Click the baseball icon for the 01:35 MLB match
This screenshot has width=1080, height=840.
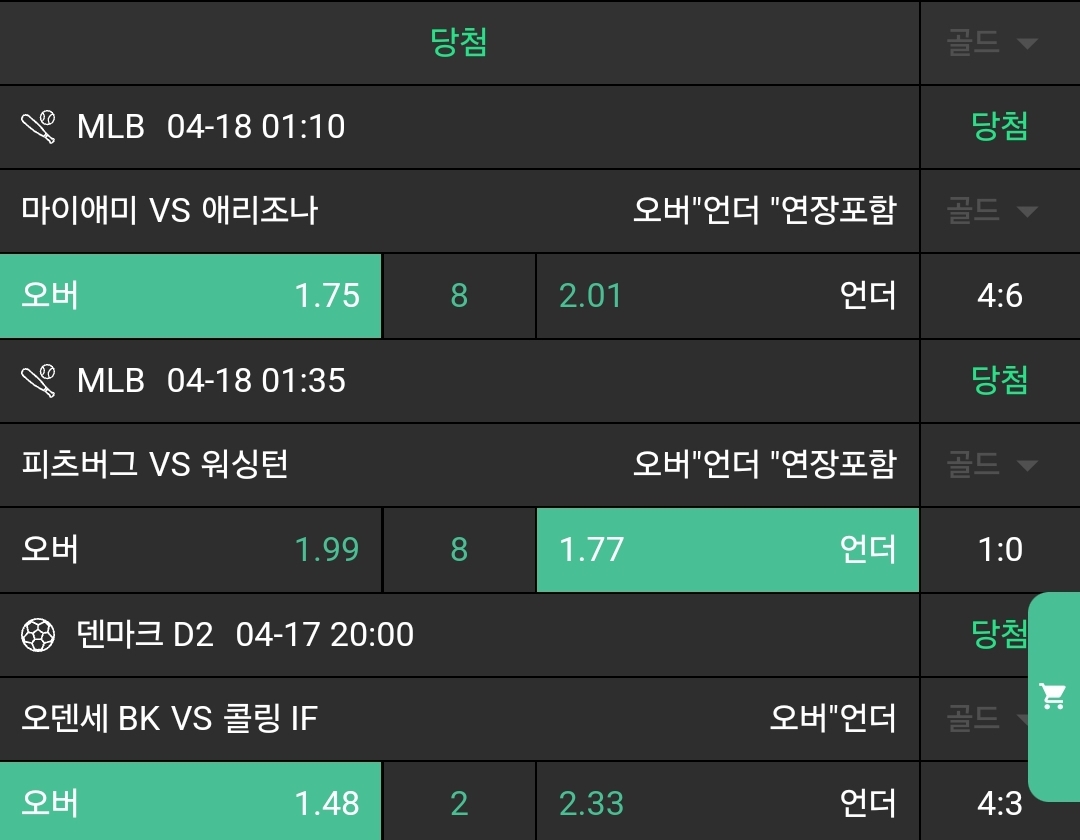[38, 381]
